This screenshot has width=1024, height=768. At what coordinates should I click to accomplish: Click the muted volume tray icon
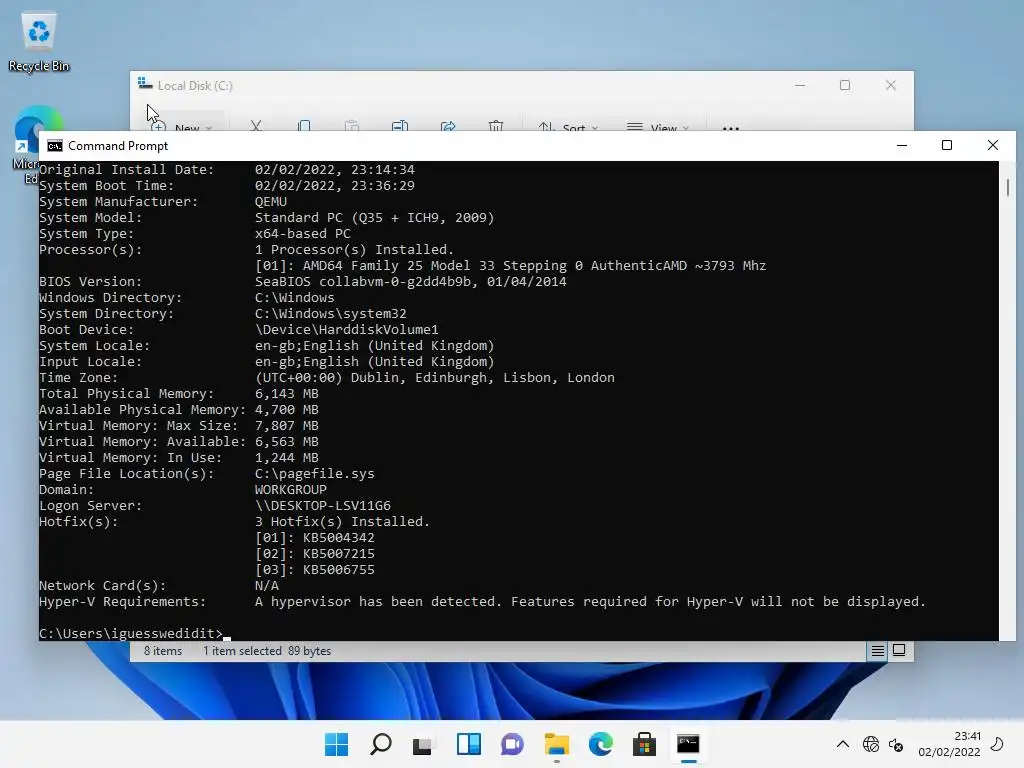click(x=896, y=744)
